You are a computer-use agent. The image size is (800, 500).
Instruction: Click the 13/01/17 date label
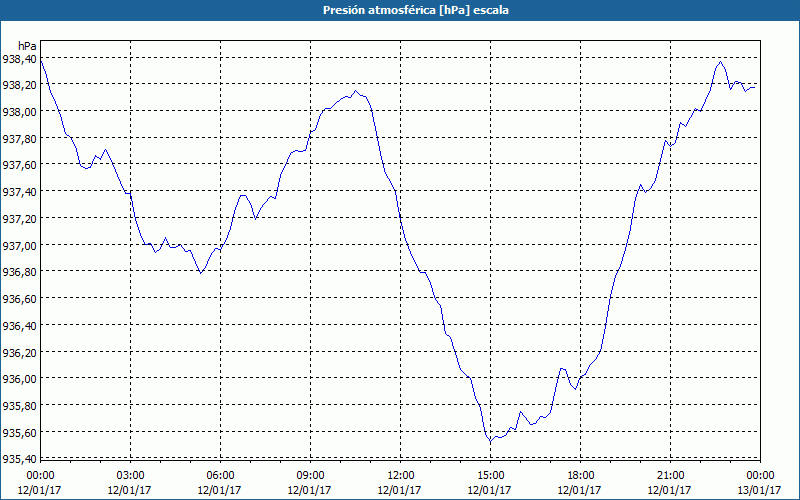(x=760, y=490)
